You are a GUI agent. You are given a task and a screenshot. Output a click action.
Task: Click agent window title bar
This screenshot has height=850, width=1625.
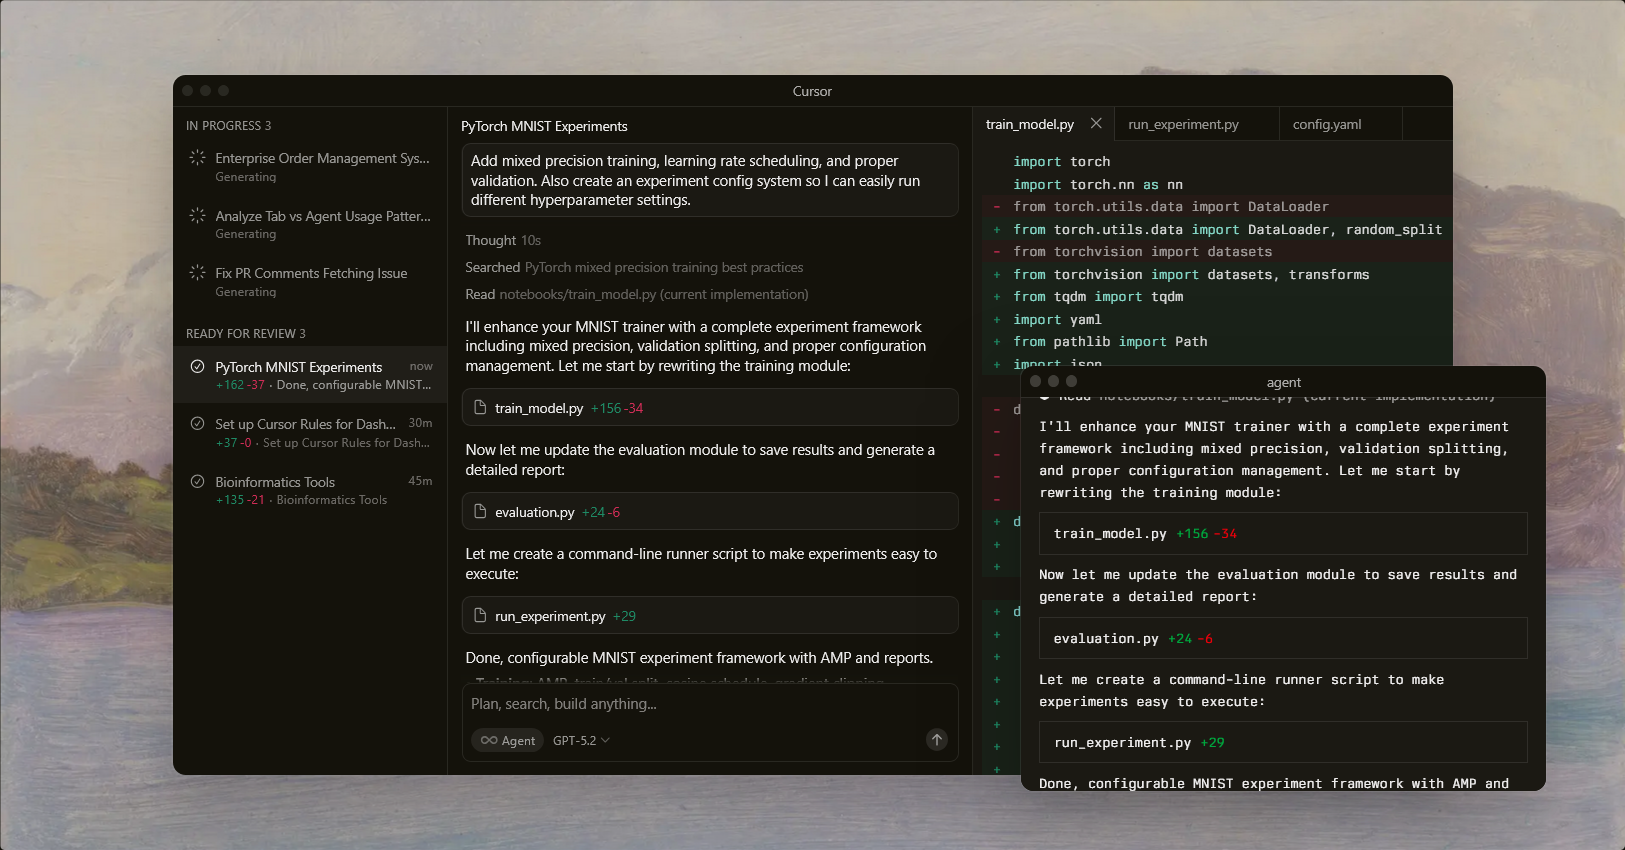click(1283, 382)
